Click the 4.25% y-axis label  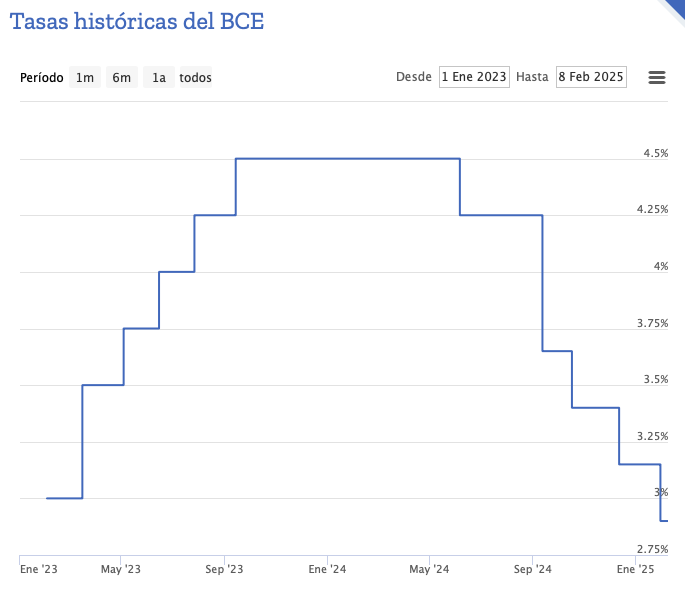653,209
